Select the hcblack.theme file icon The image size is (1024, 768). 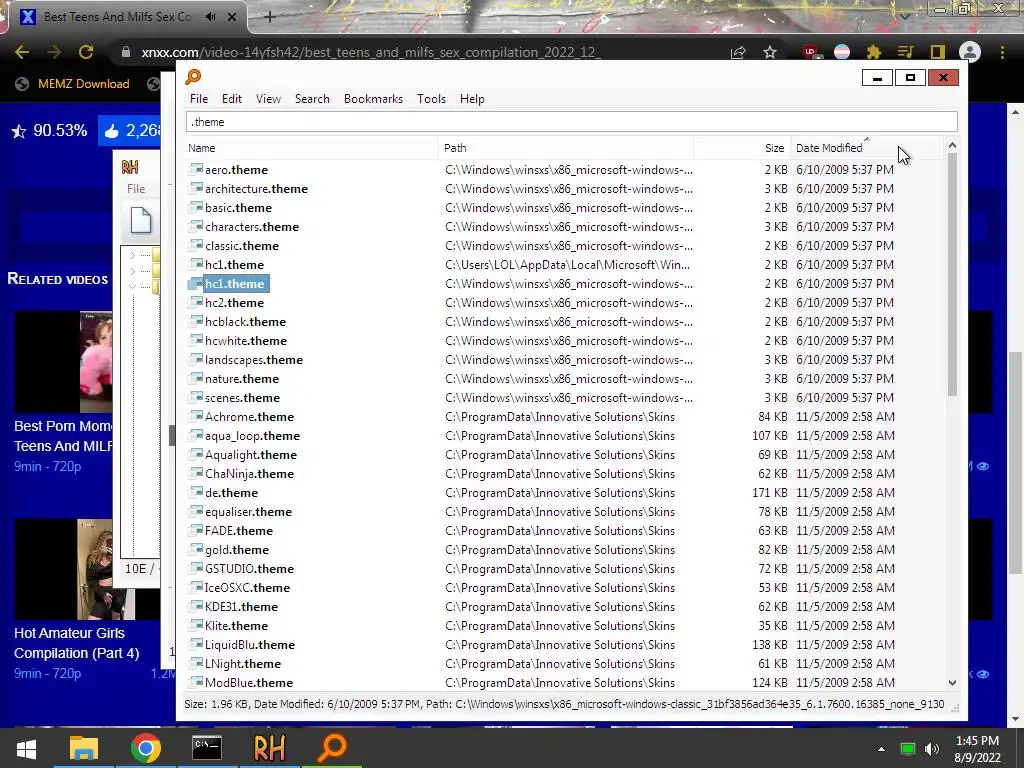195,321
